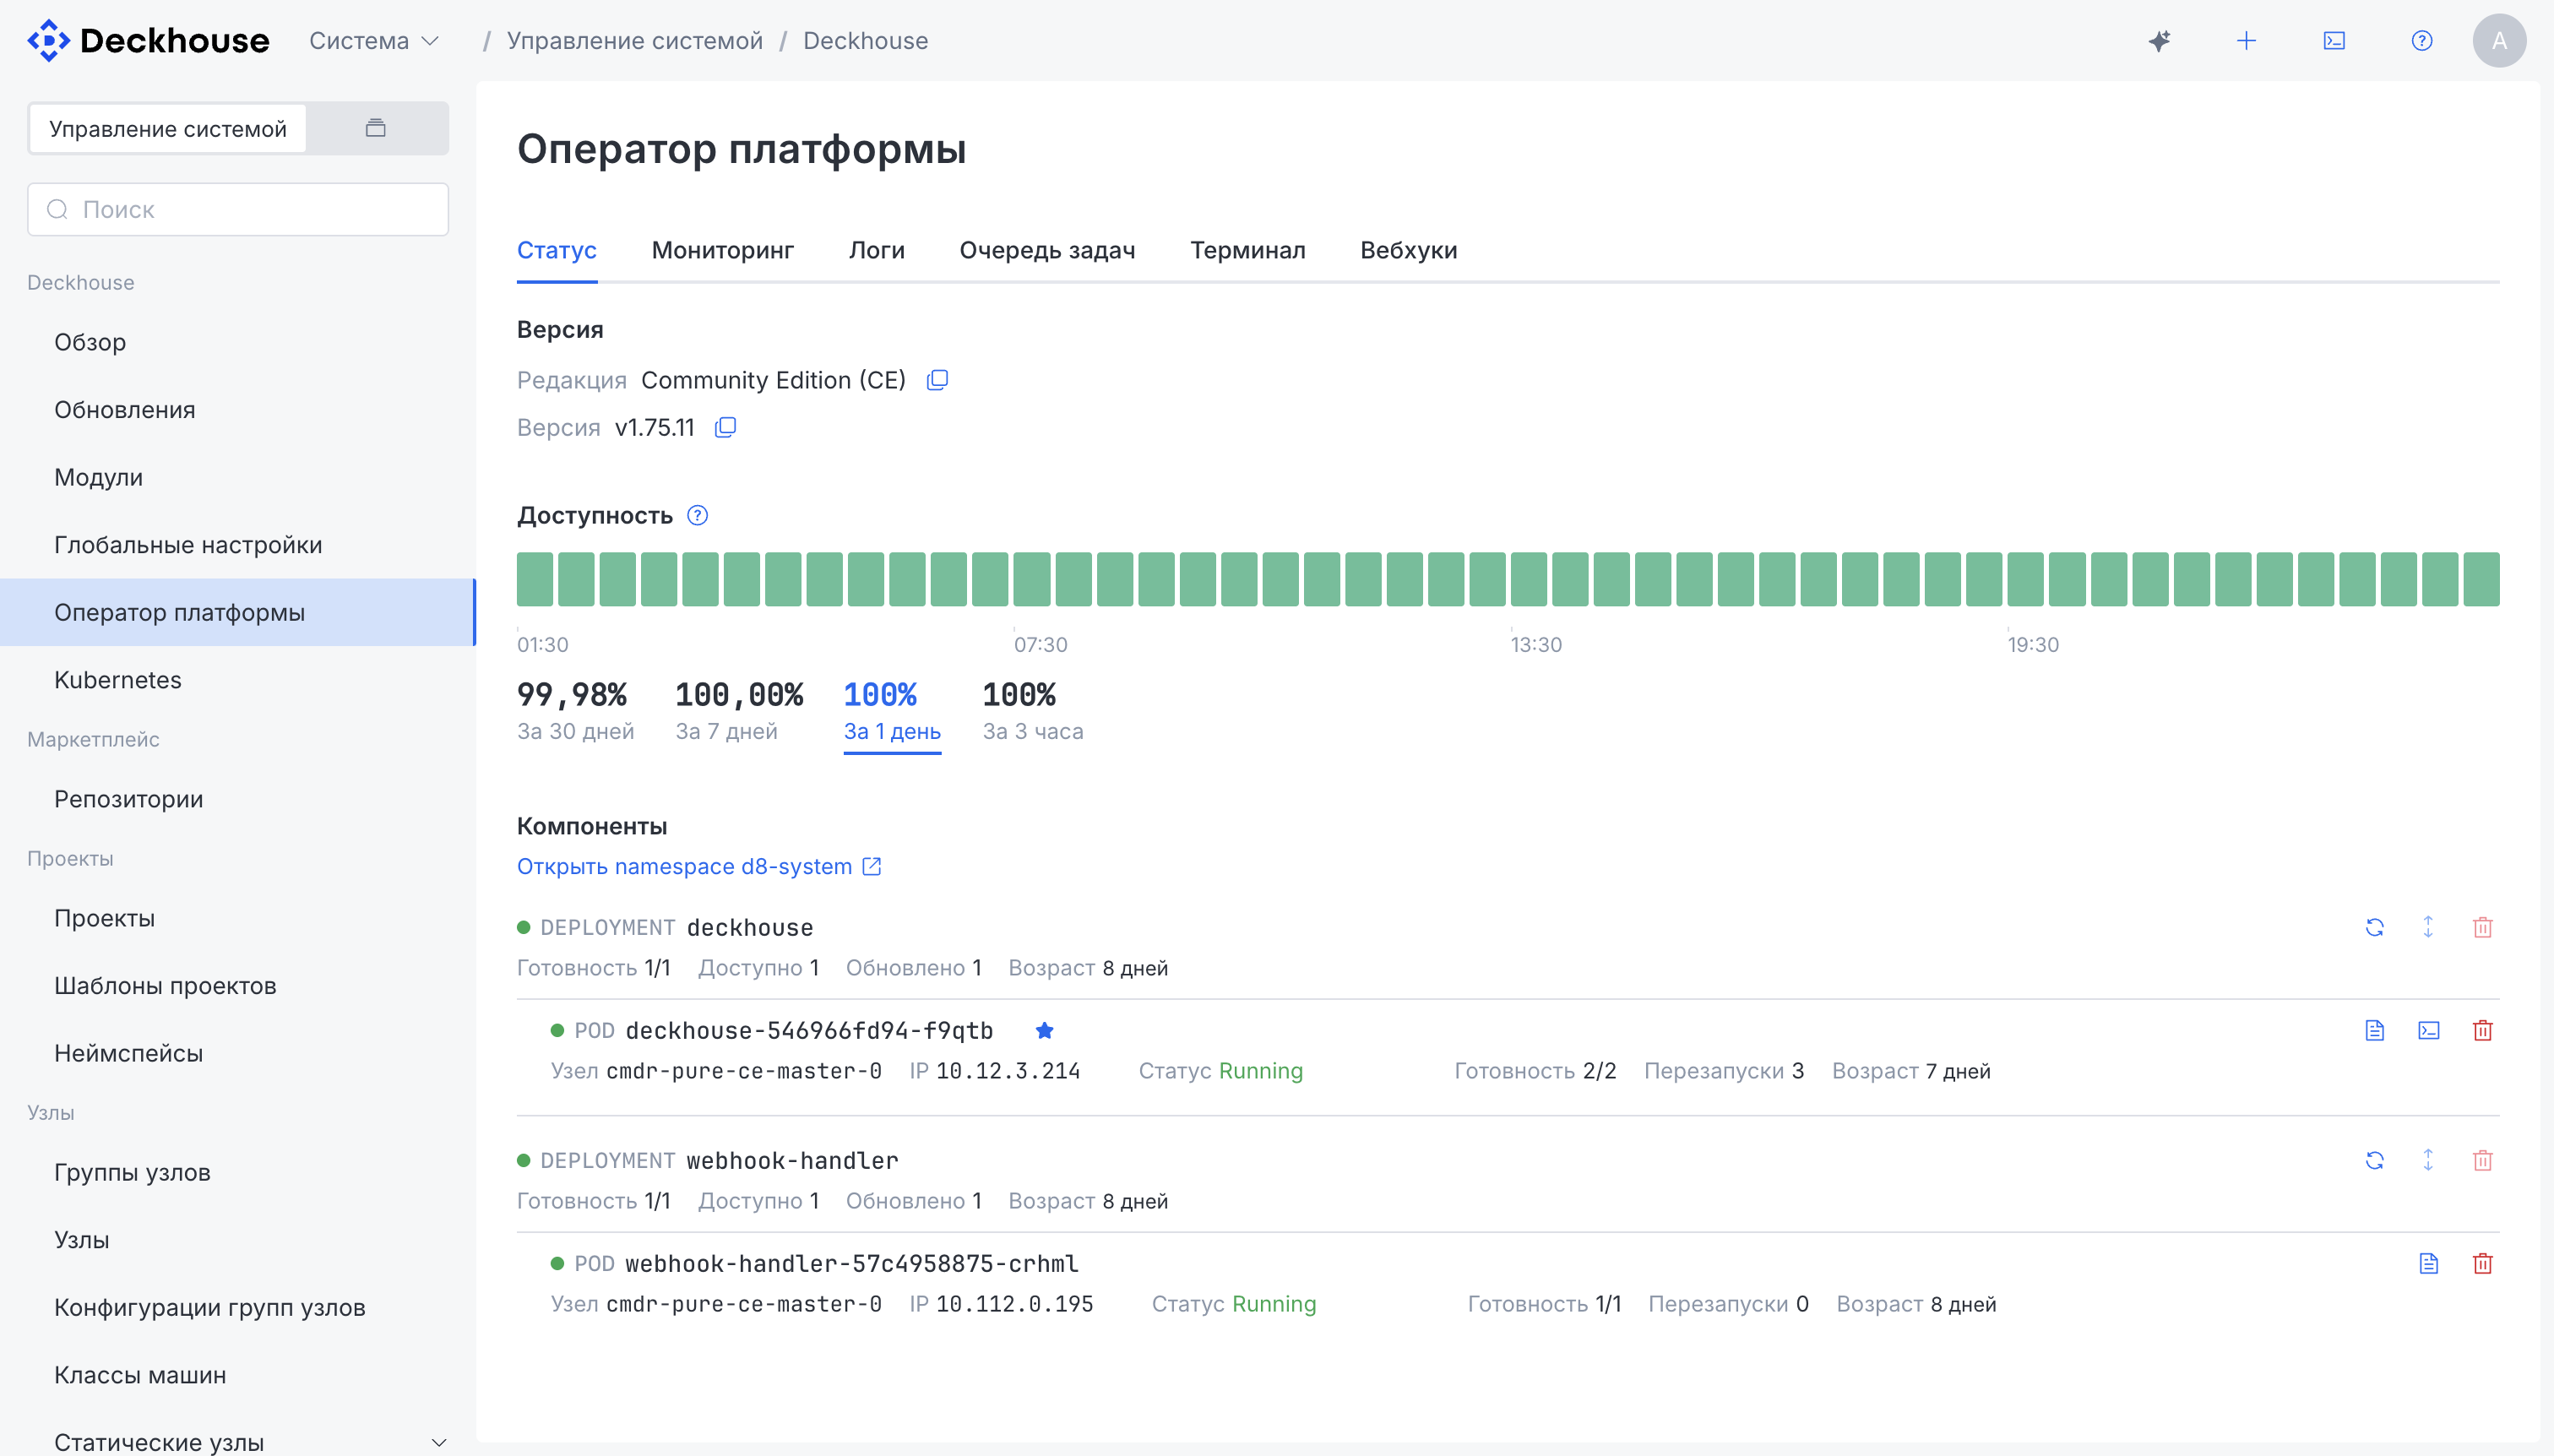Restart the deckhouse deployment
2554x1456 pixels.
click(x=2374, y=927)
